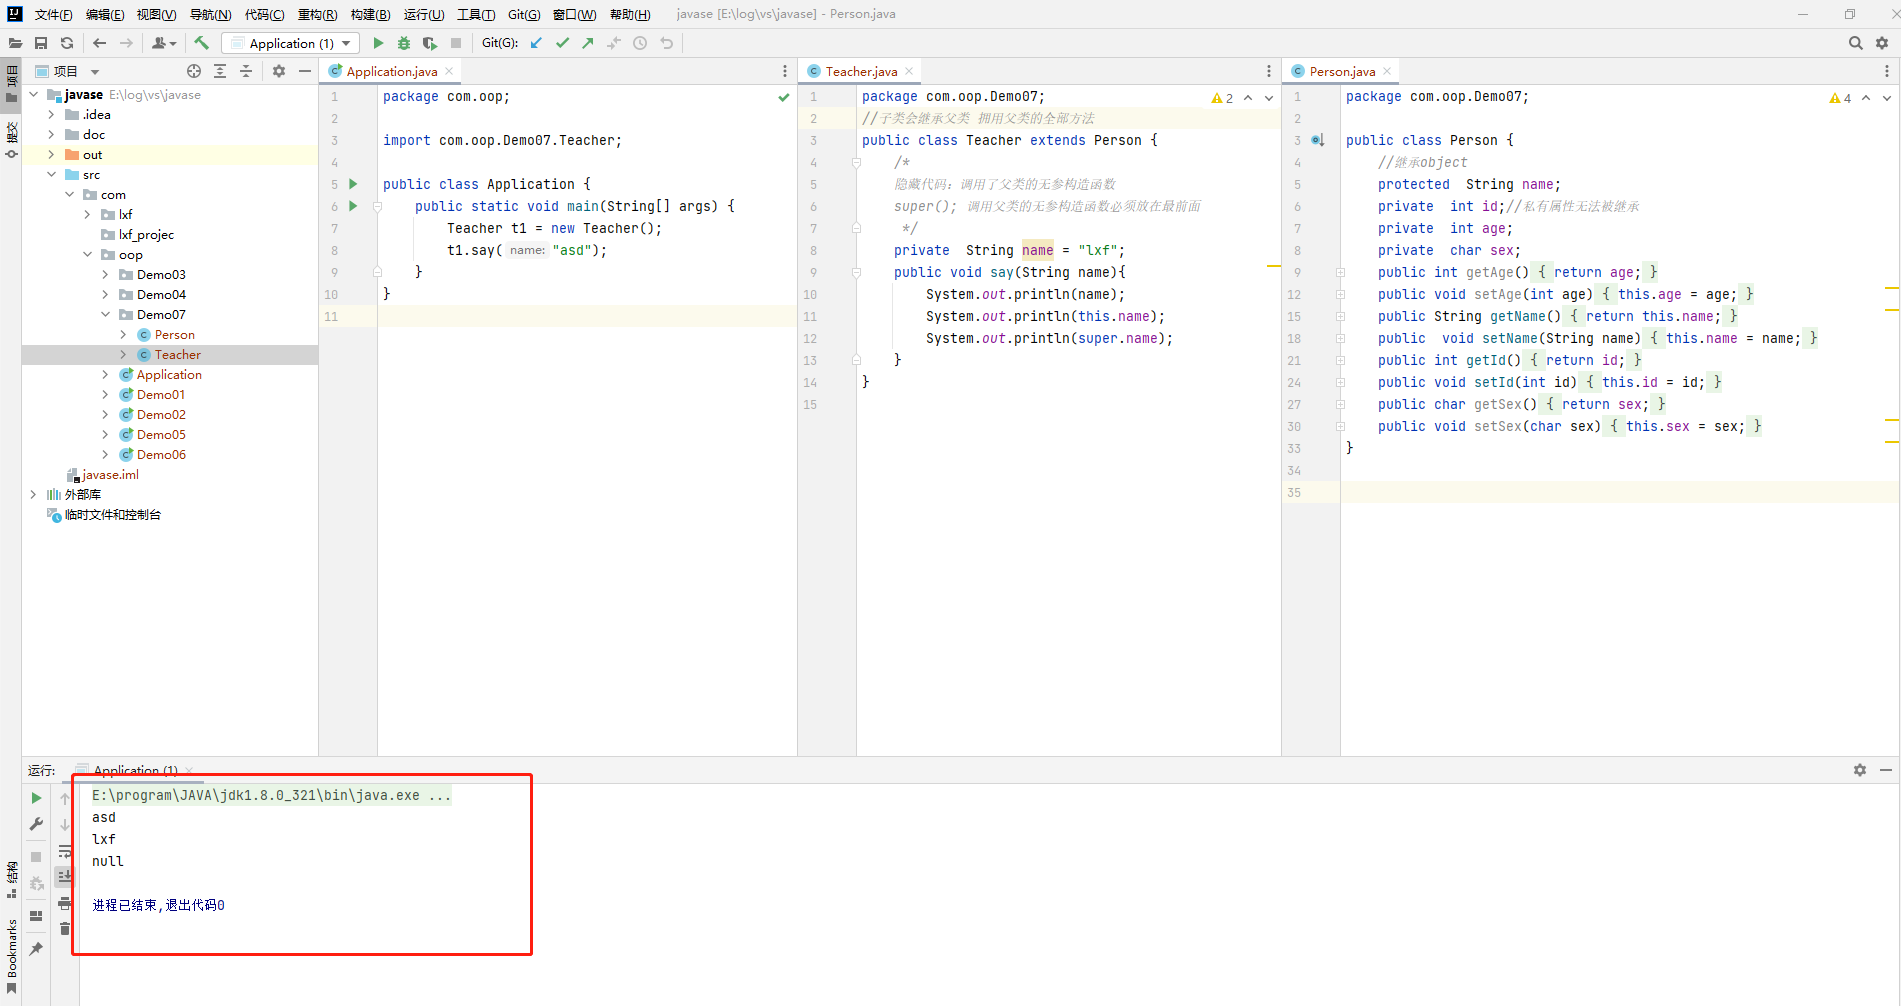Switch to the Person.java tab
Screen dimensions: 1901x1006
click(x=1342, y=71)
